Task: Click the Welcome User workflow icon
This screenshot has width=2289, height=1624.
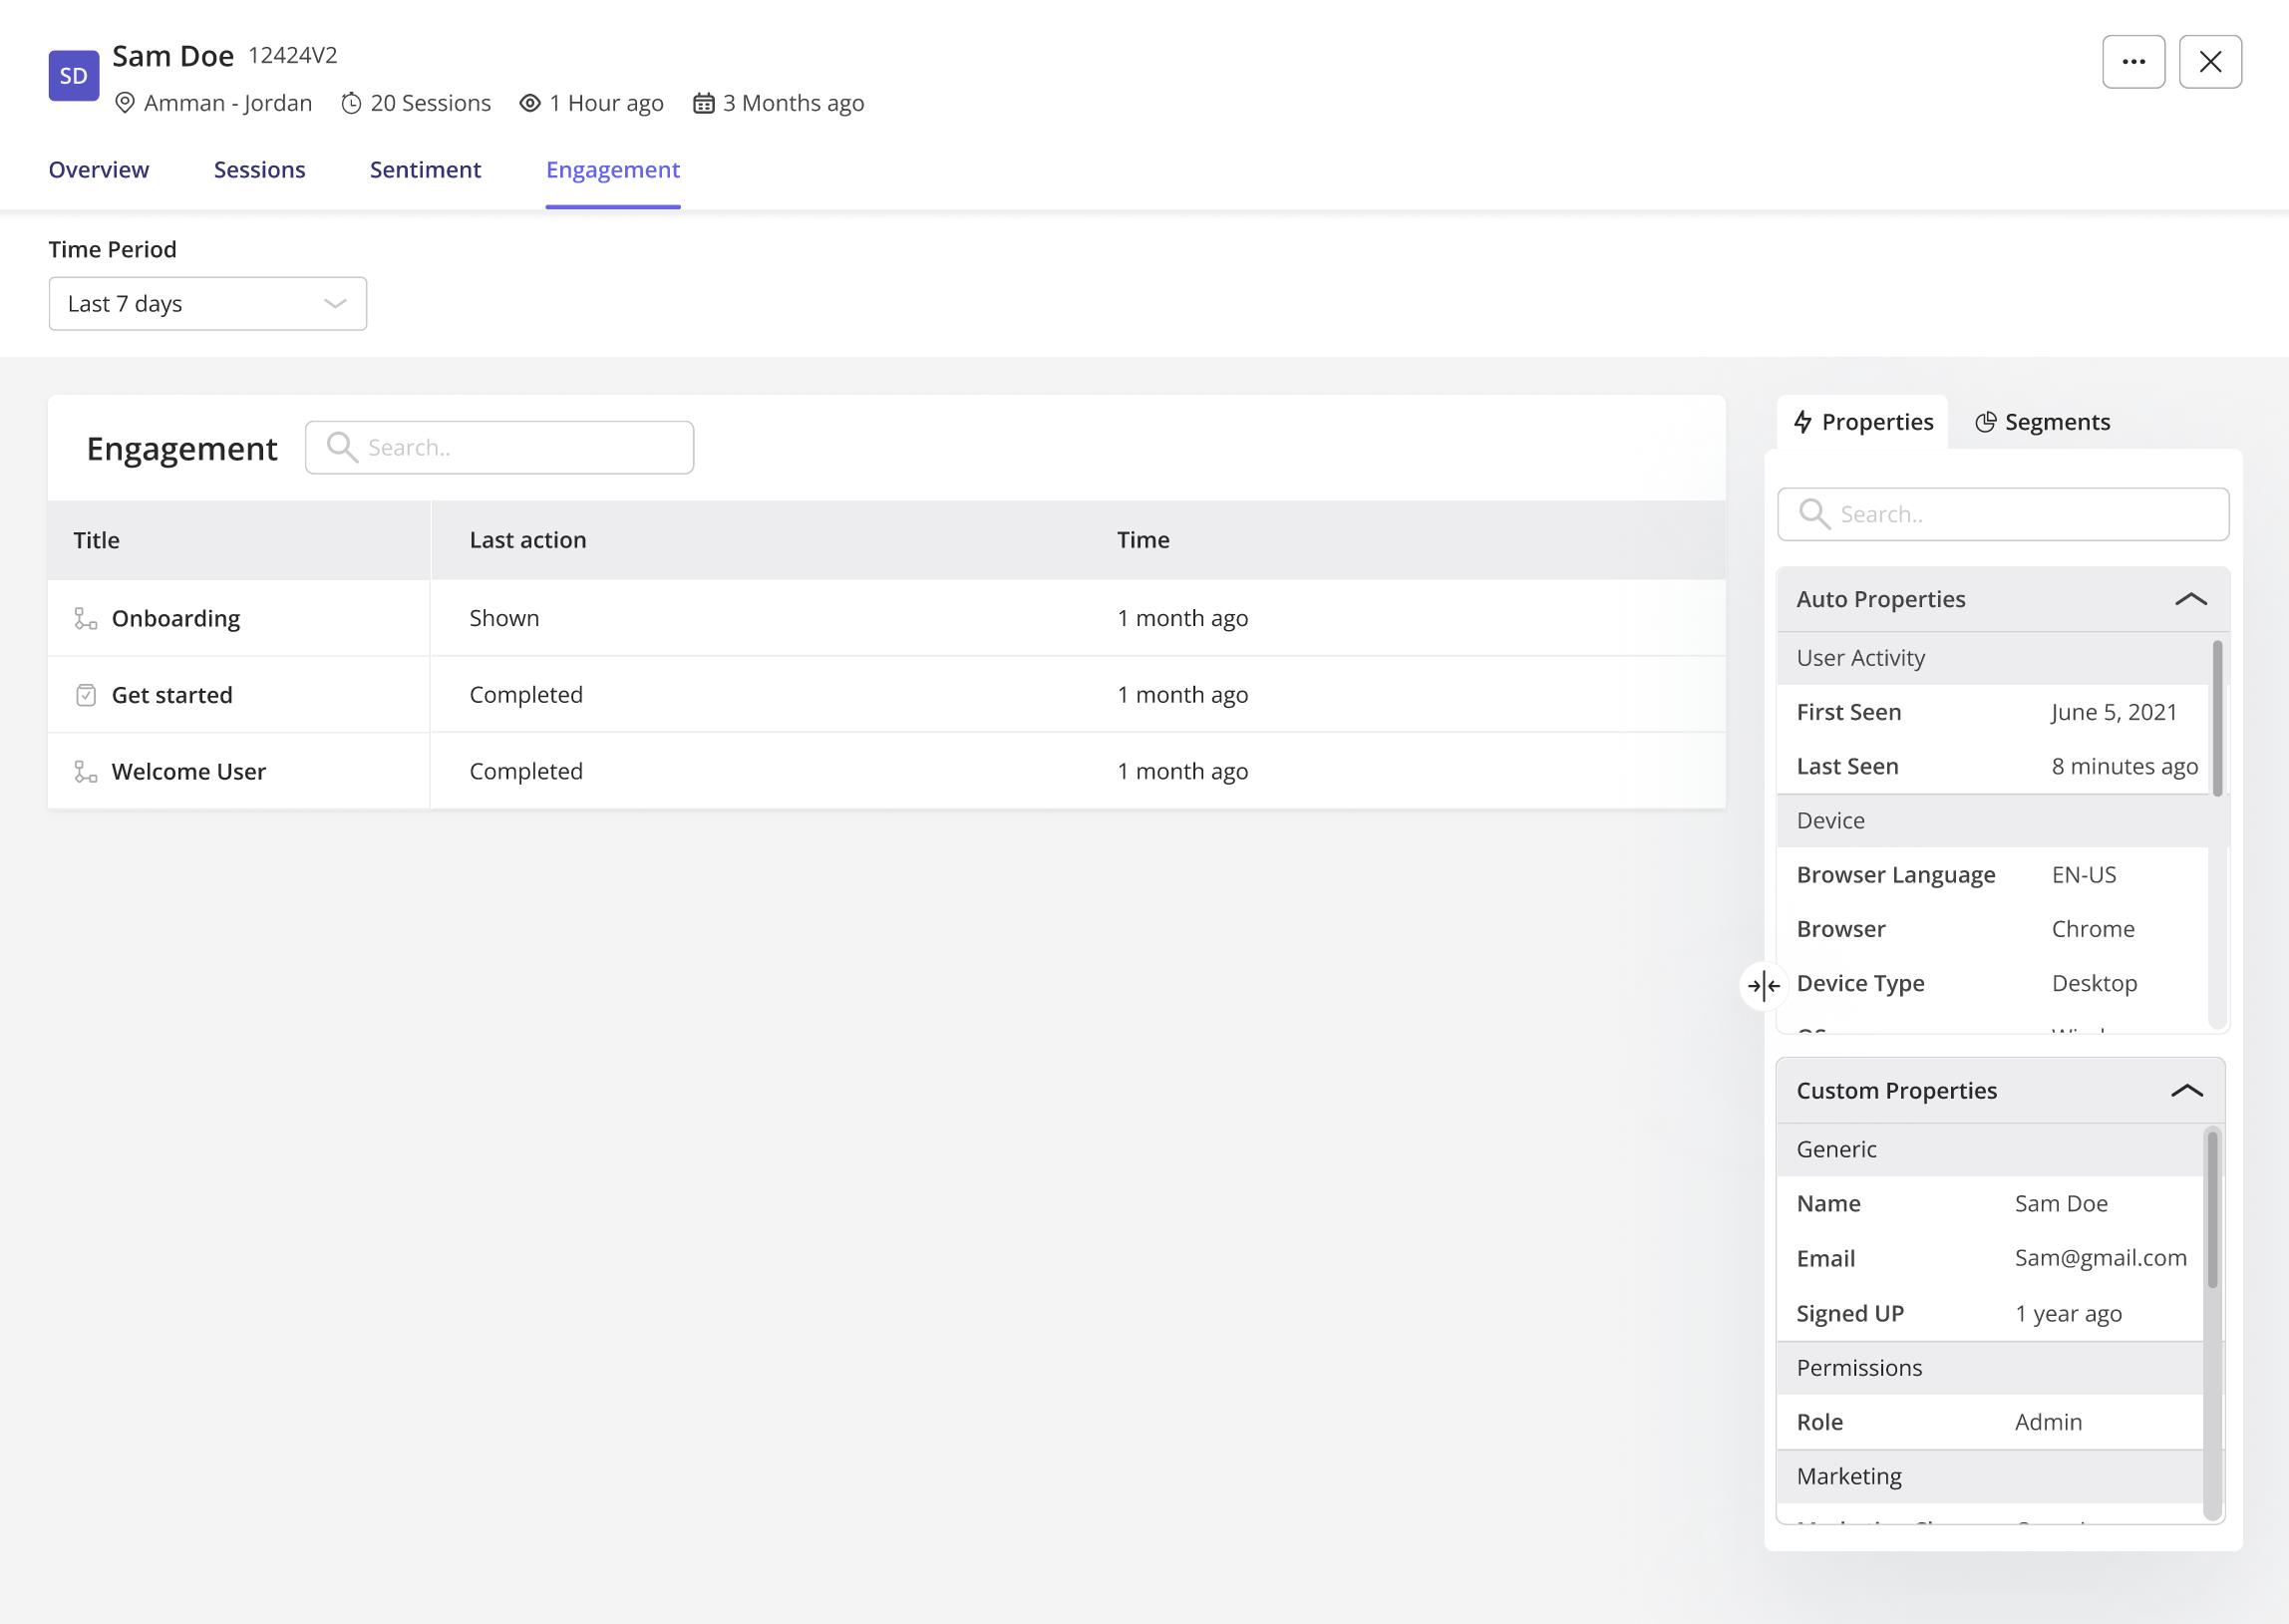Action: point(85,771)
